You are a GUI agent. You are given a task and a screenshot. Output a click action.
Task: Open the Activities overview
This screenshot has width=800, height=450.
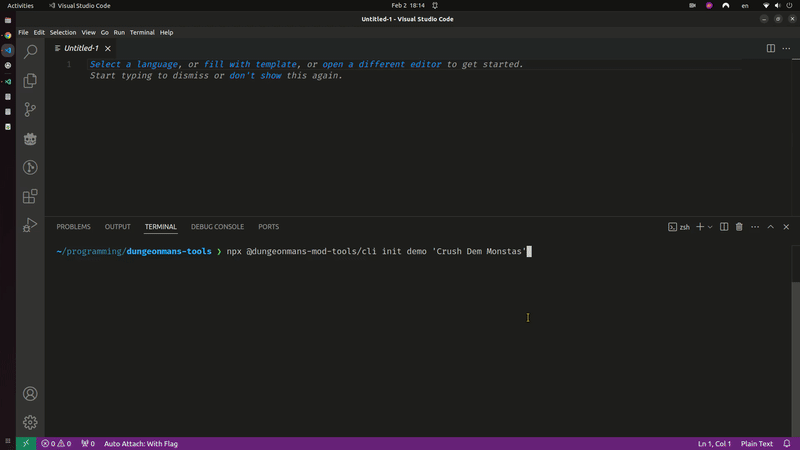click(20, 6)
